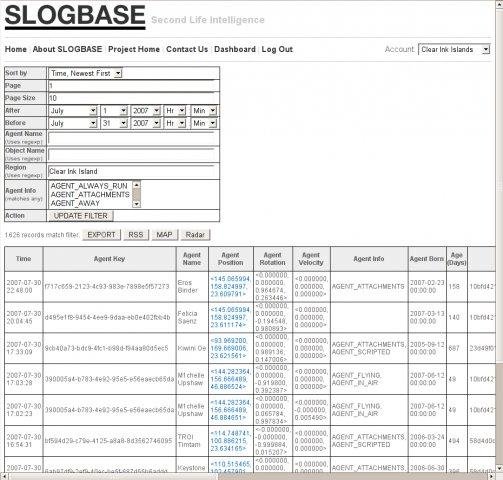503x480 pixels.
Task: Open Eros Binder's position link
Action: 230,286
